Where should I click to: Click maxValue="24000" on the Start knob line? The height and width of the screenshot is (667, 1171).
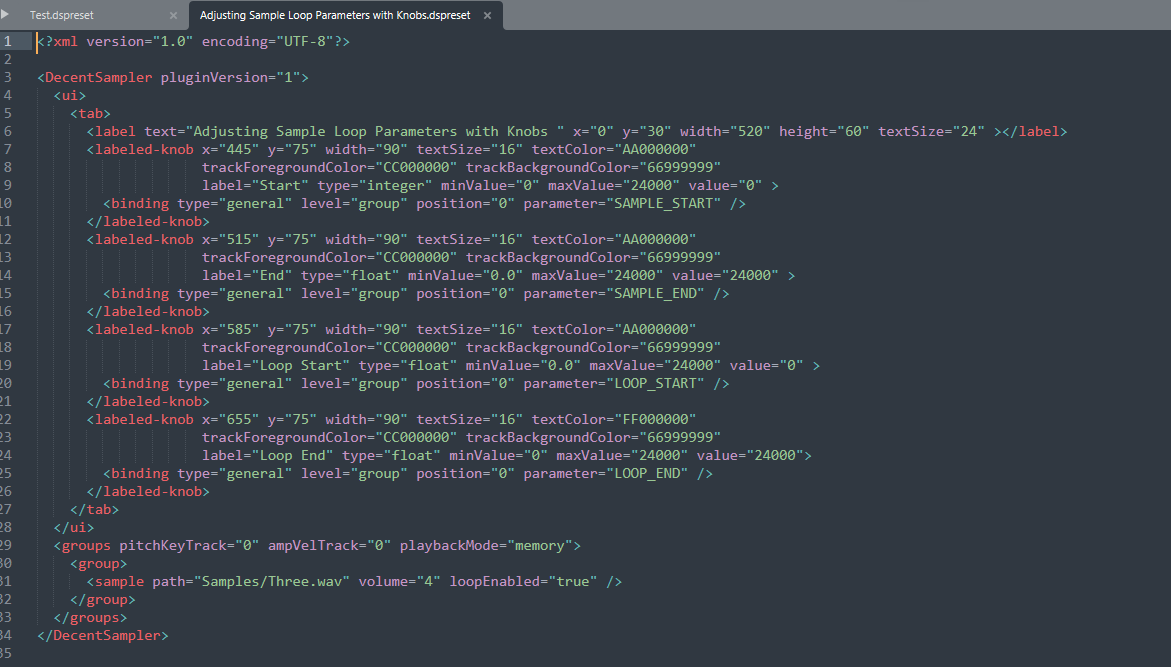coord(614,185)
